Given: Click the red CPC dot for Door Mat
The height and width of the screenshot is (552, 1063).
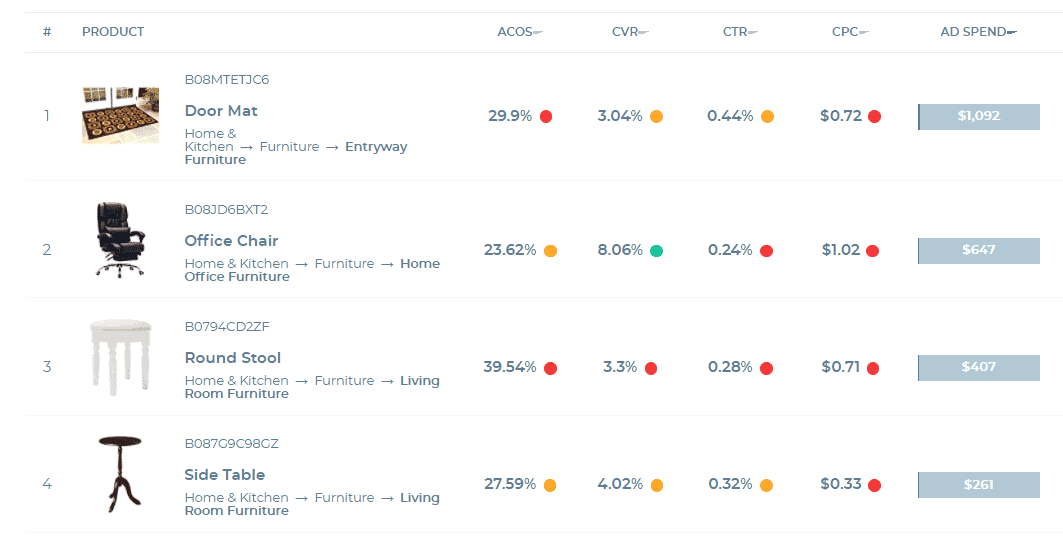Looking at the screenshot, I should tap(874, 116).
